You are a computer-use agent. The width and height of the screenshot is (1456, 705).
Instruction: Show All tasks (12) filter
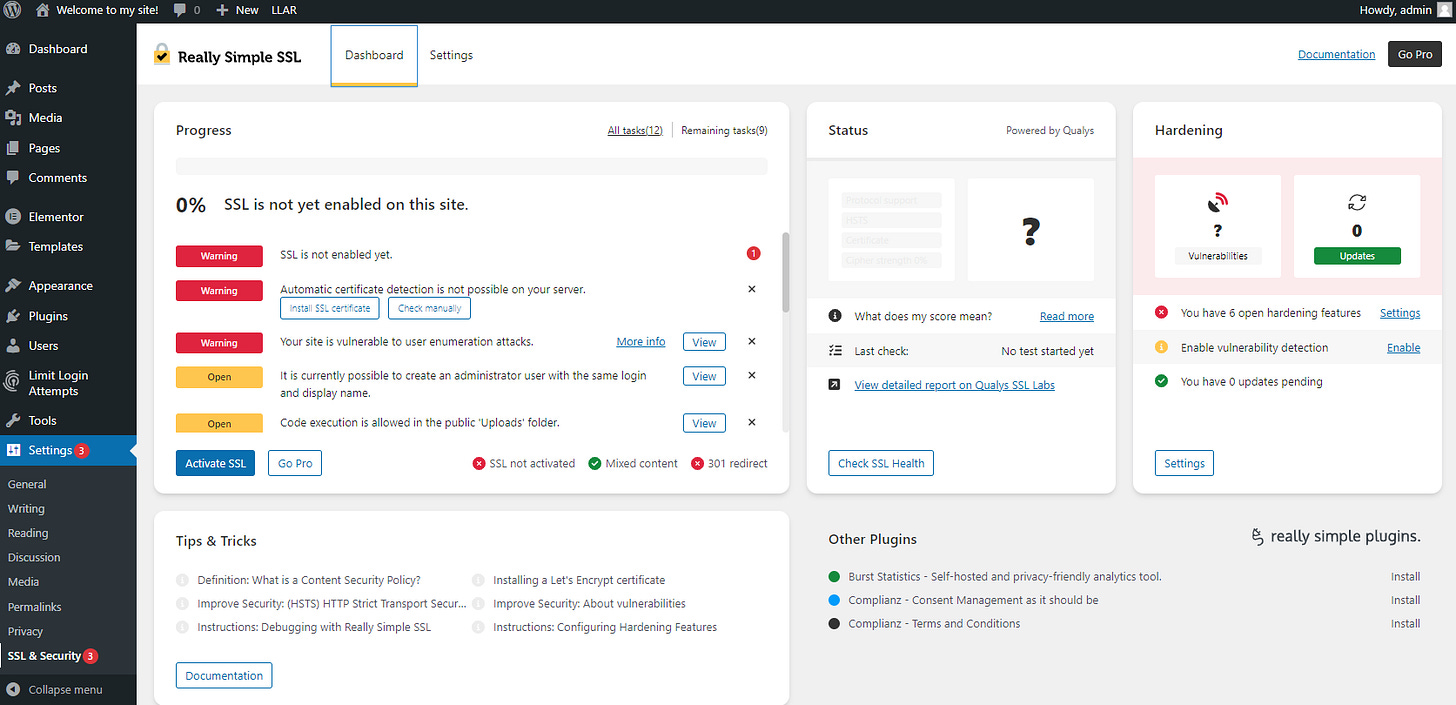(635, 131)
